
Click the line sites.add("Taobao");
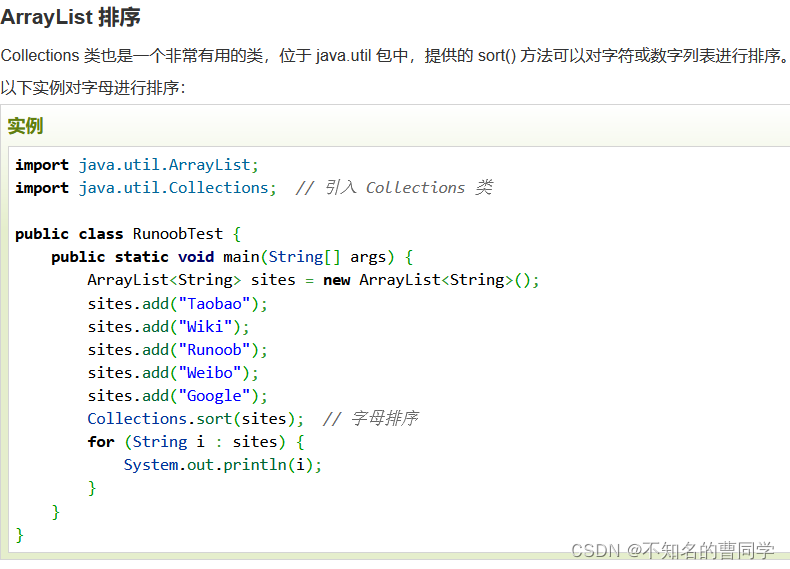pyautogui.click(x=177, y=304)
